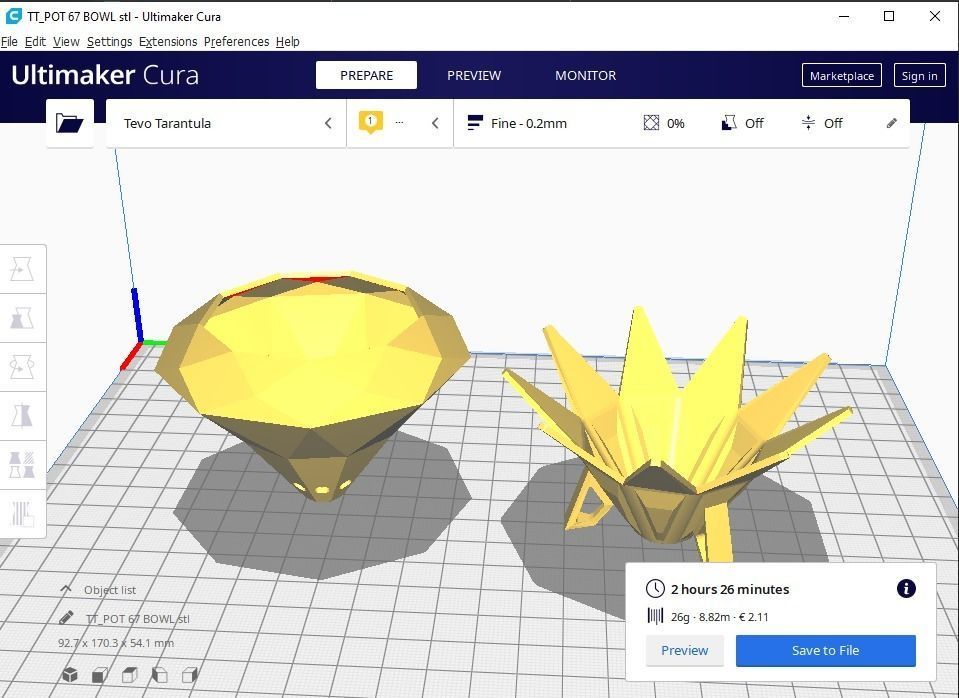Screen dimensions: 959x698
Task: Expand the Tevo Tarantula printer selector
Action: pos(226,123)
